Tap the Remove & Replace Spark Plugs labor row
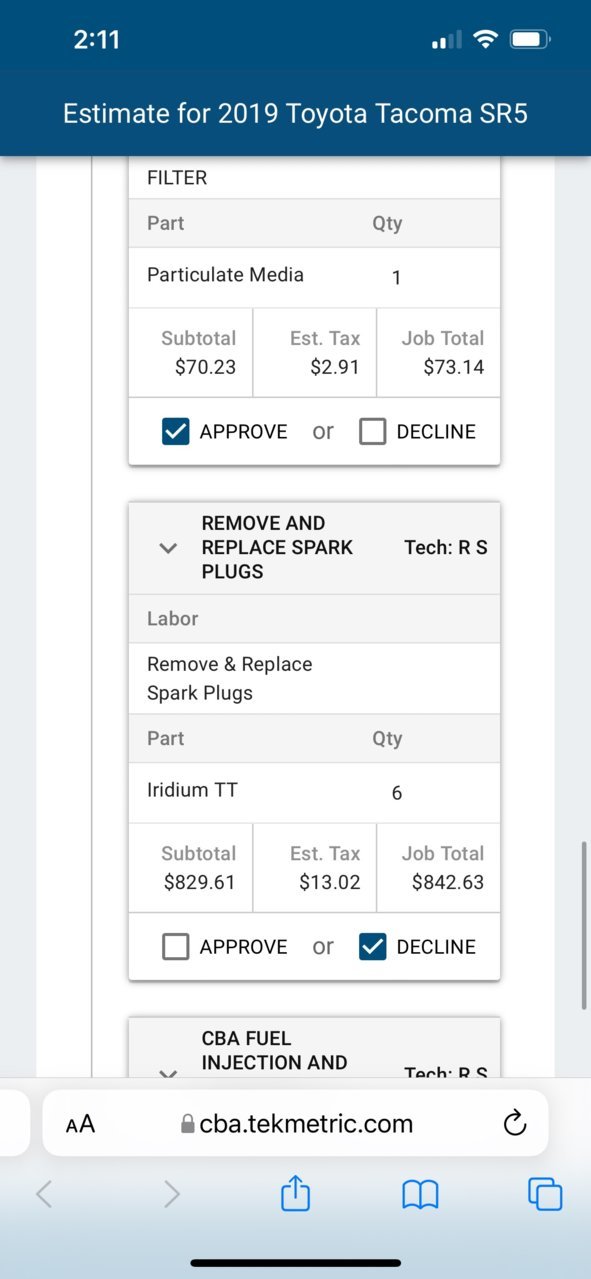Viewport: 591px width, 1279px height. click(x=314, y=678)
